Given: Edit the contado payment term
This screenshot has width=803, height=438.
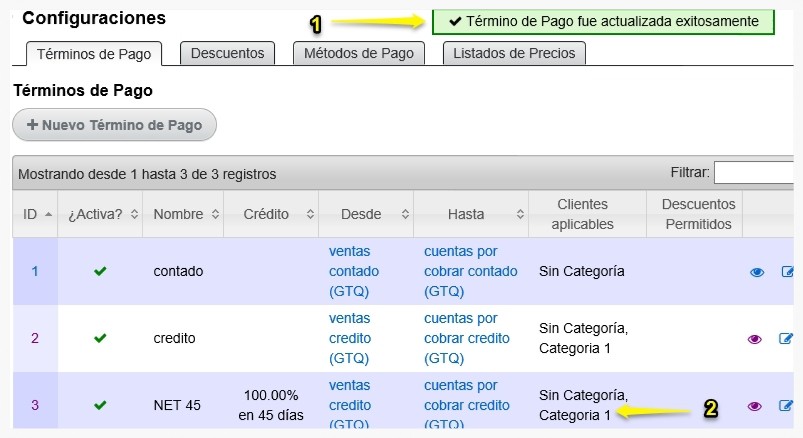Looking at the screenshot, I should [x=787, y=272].
